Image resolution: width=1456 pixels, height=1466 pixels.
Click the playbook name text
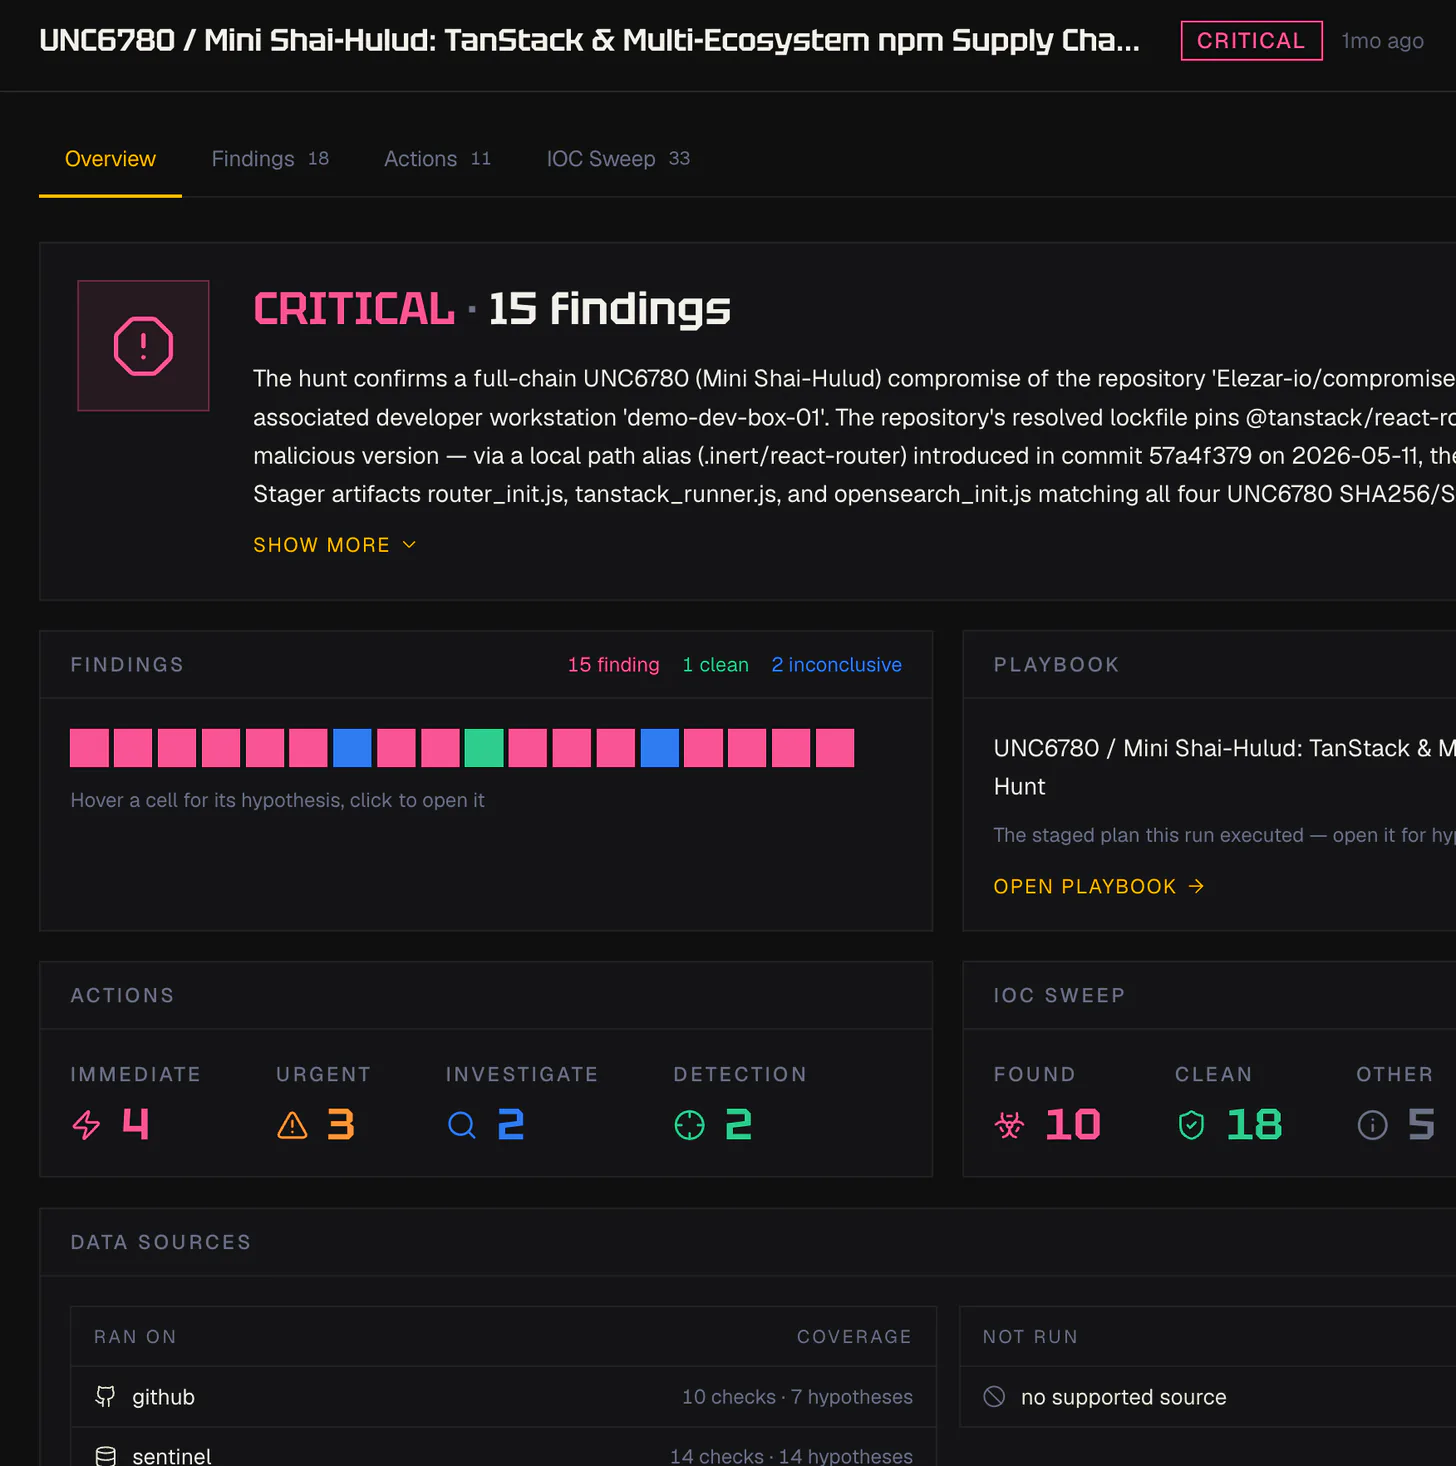click(x=1224, y=767)
